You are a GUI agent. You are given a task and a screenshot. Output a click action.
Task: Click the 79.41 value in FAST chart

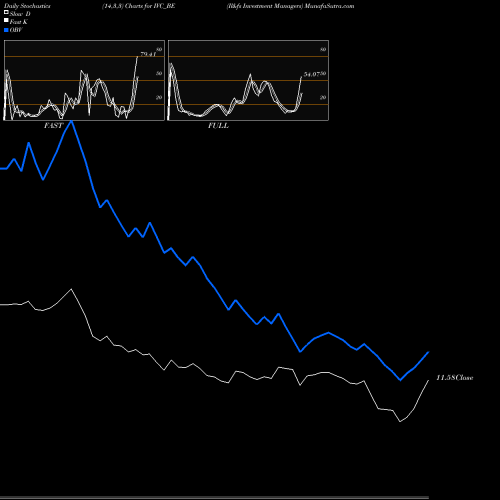coord(148,54)
